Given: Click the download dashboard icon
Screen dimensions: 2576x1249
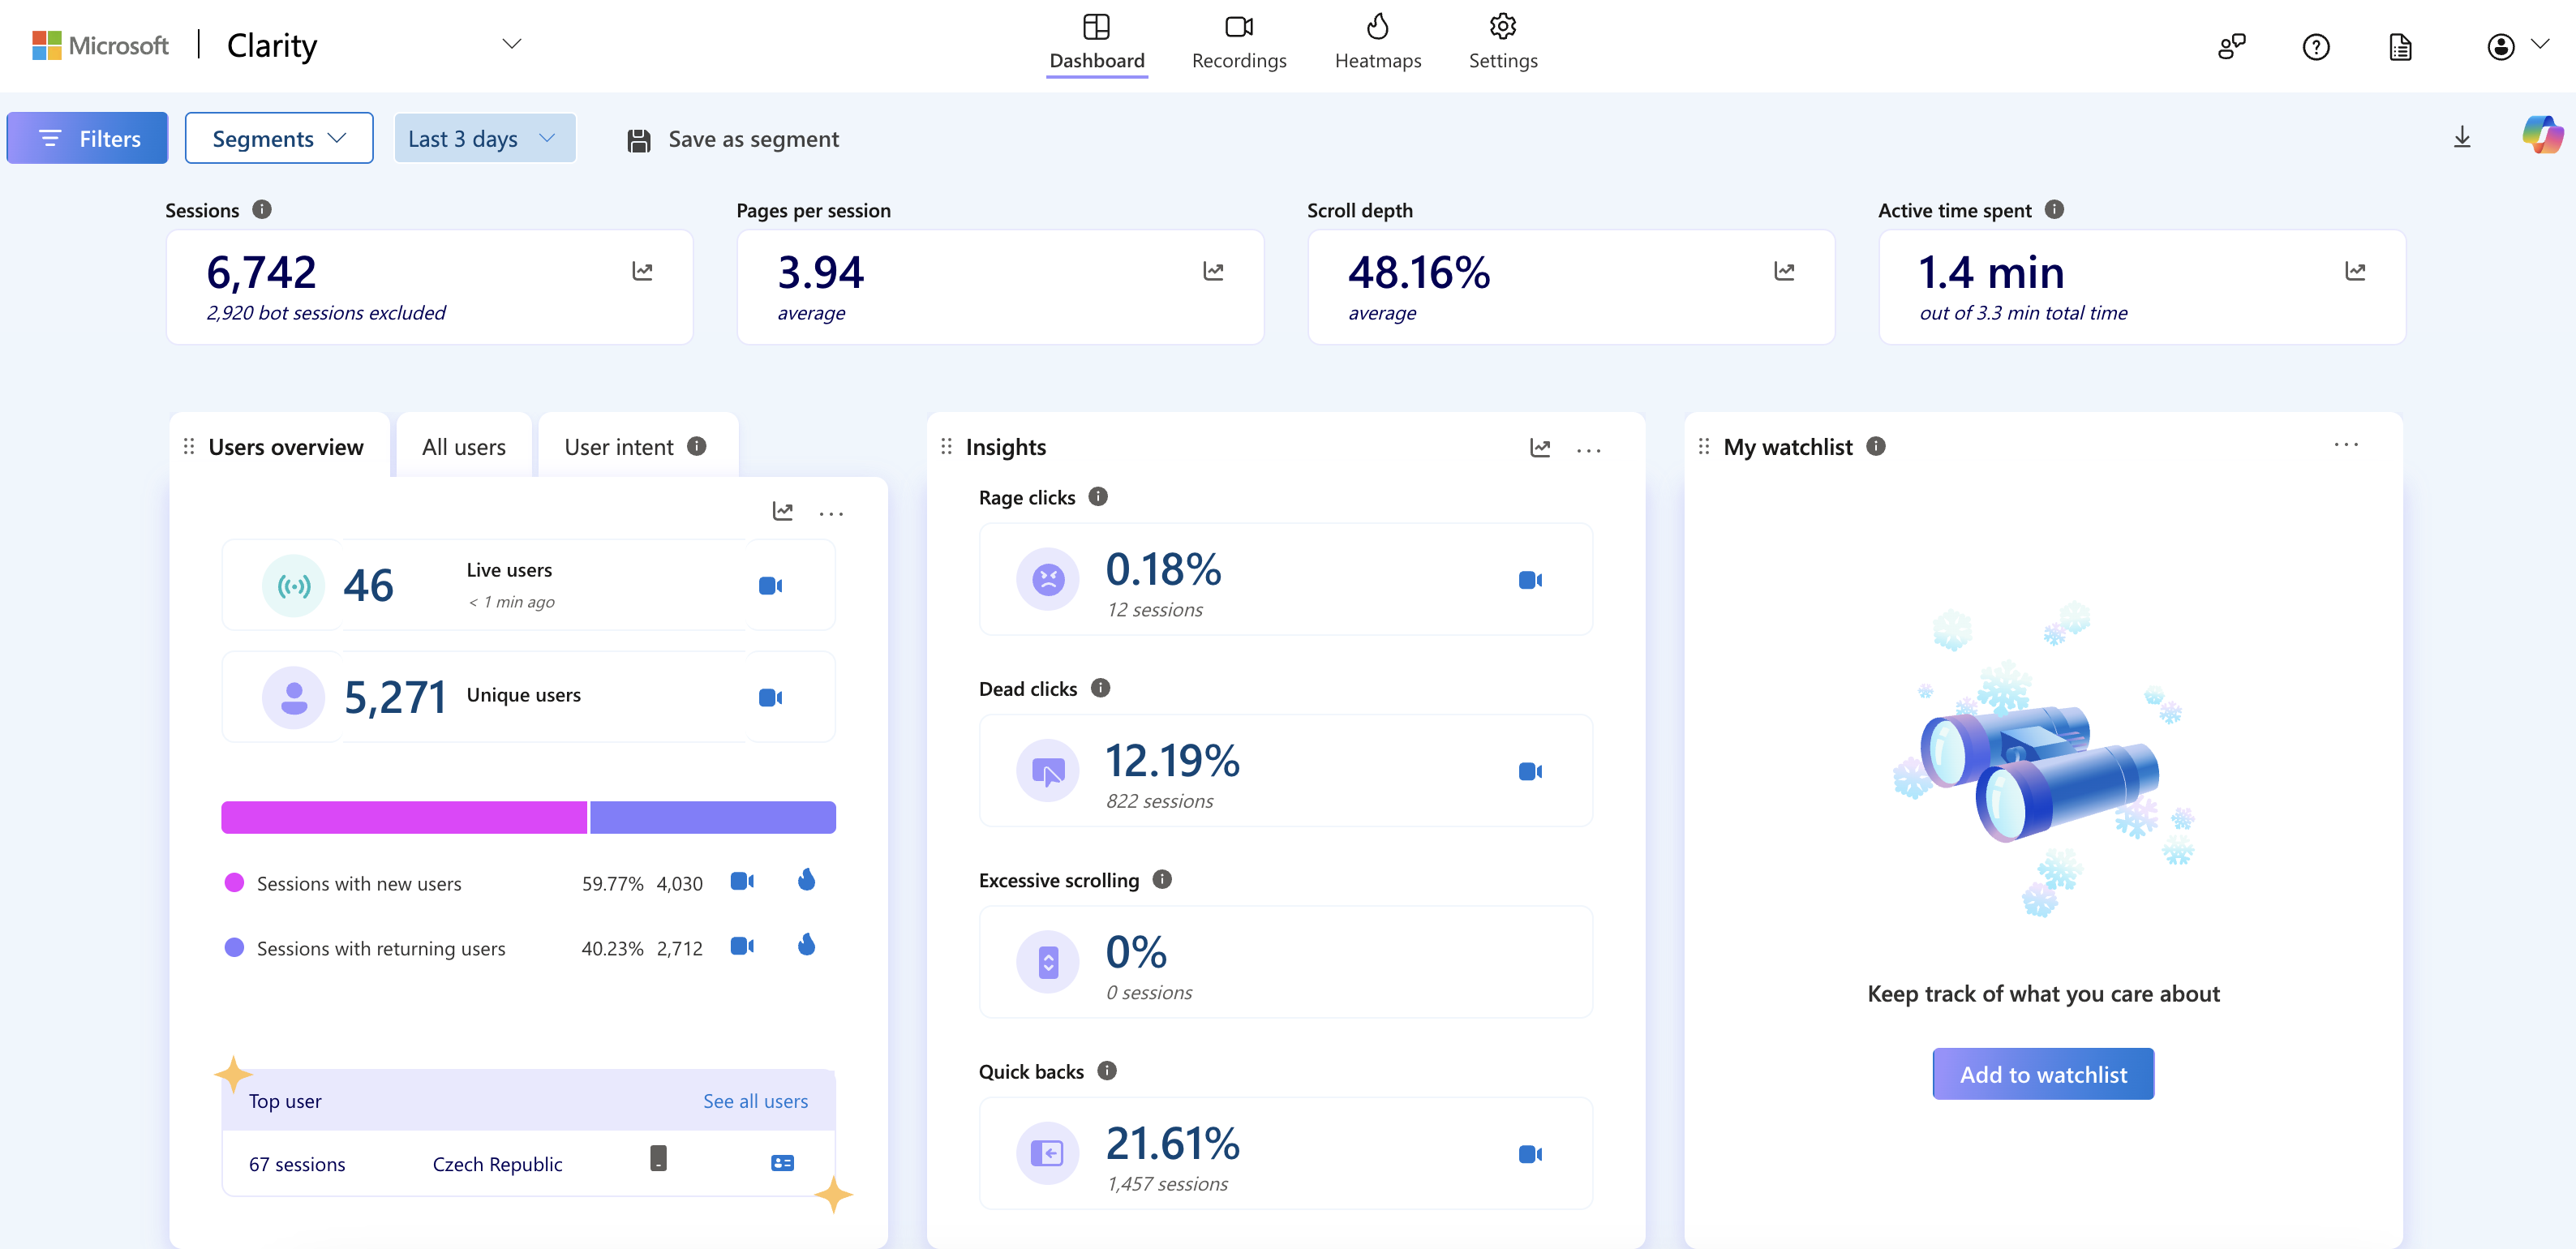Looking at the screenshot, I should click(x=2461, y=138).
